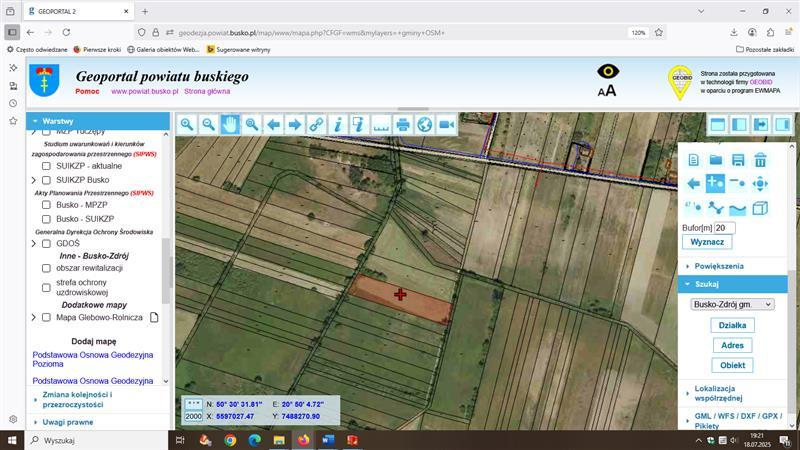The width and height of the screenshot is (800, 450).
Task: Click the save floppy disk icon
Action: tap(738, 160)
